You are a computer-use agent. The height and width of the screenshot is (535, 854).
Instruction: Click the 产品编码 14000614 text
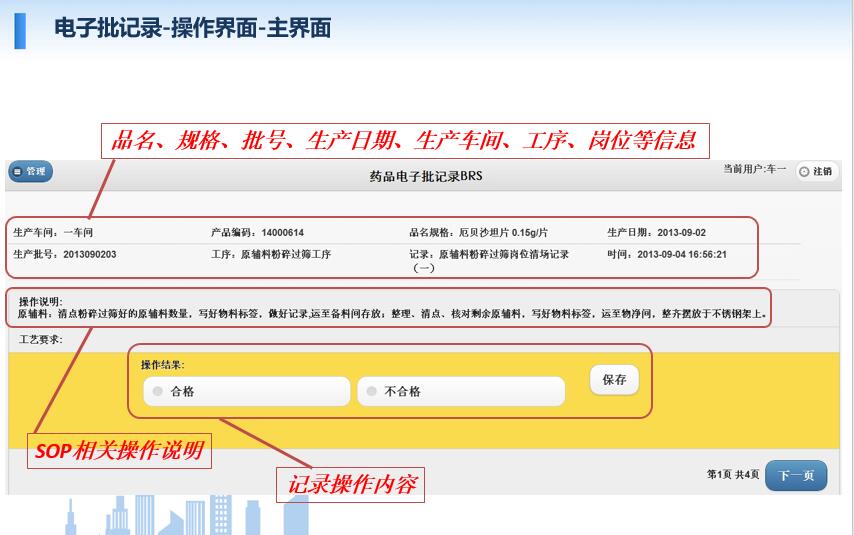pyautogui.click(x=257, y=233)
